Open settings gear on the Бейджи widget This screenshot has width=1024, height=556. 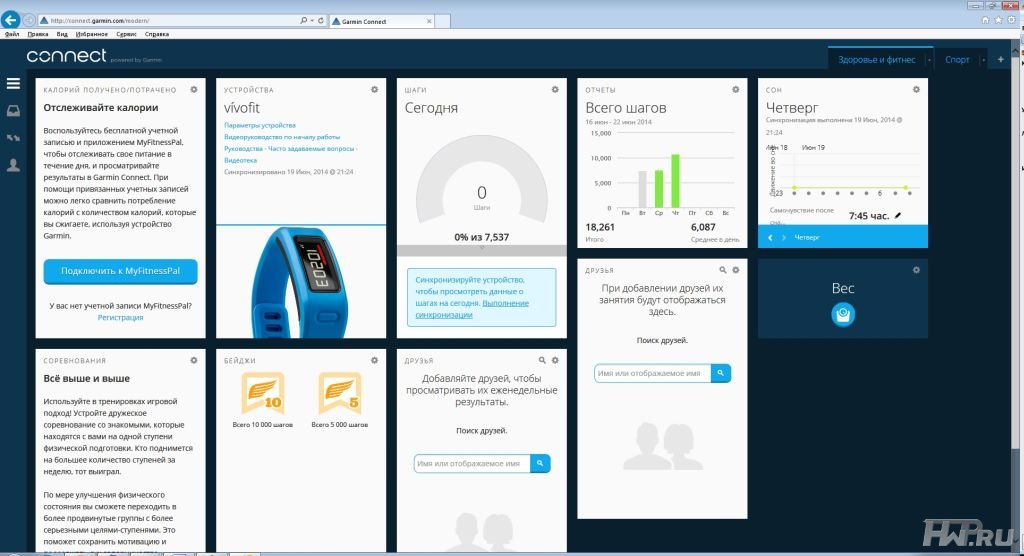[374, 360]
